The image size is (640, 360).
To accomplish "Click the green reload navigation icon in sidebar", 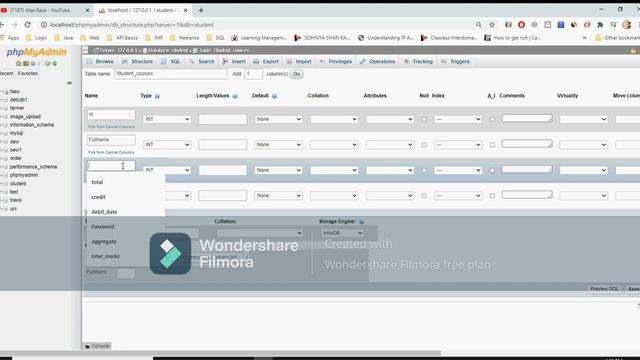I will coord(55,63).
